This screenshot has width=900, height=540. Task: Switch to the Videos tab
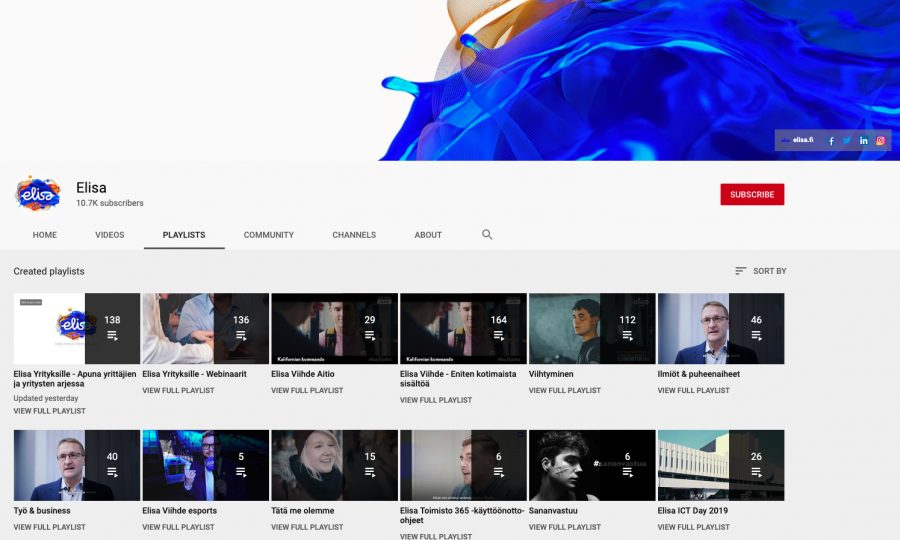click(x=110, y=235)
